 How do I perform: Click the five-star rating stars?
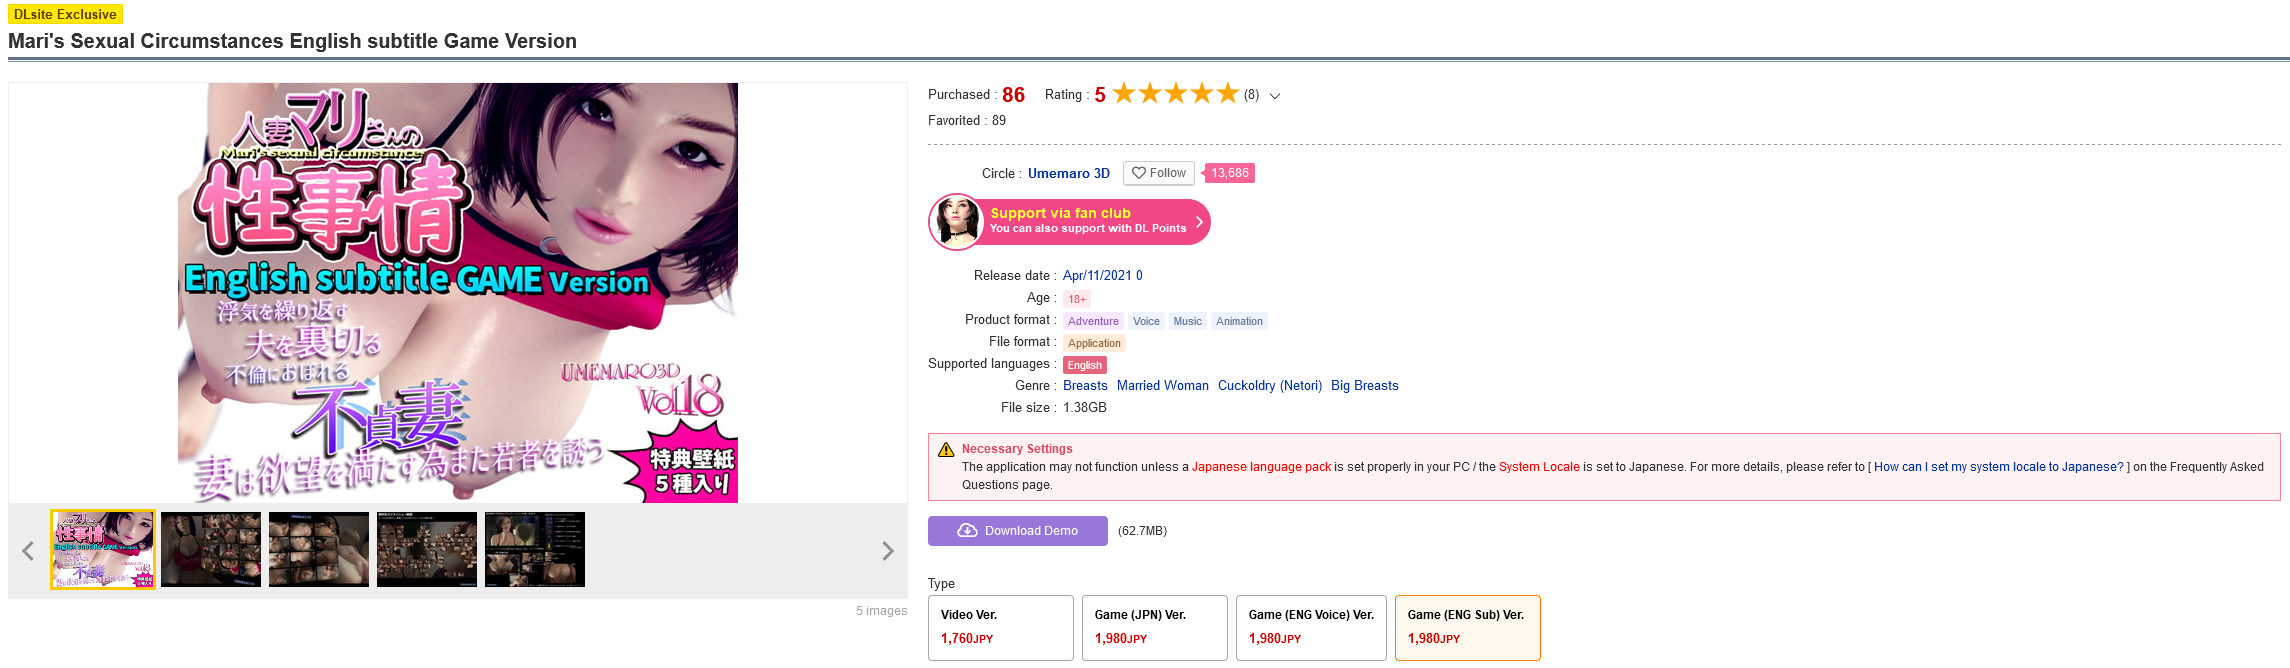click(x=1176, y=94)
